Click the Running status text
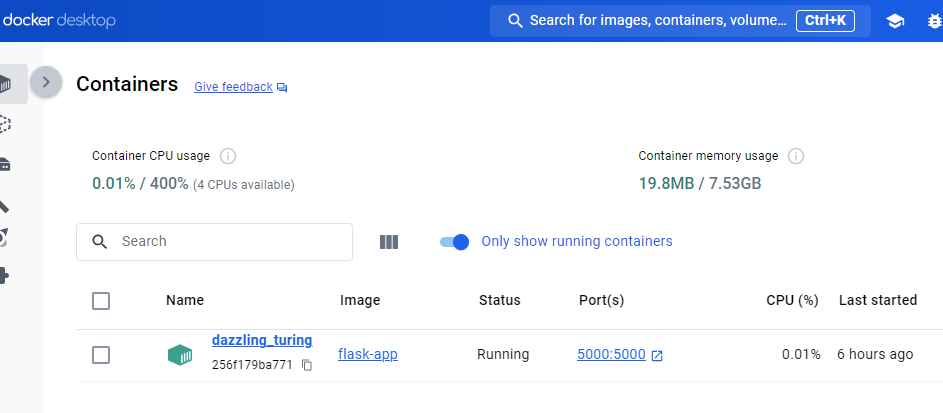This screenshot has height=413, width=943. click(x=503, y=355)
